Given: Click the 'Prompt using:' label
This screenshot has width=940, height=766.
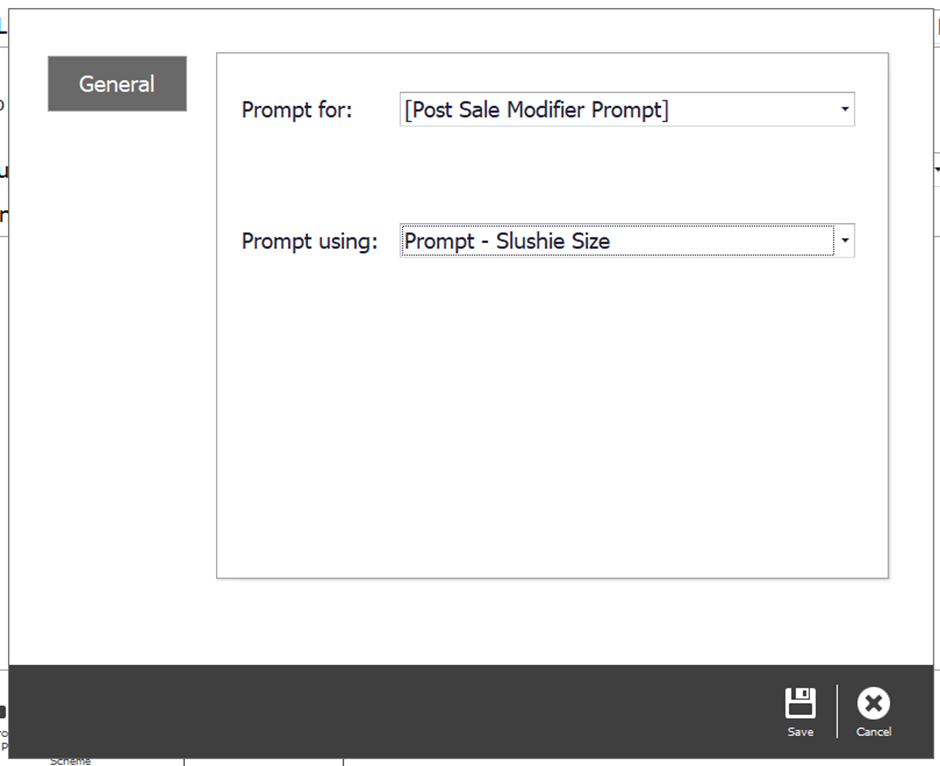Looking at the screenshot, I should tap(309, 242).
